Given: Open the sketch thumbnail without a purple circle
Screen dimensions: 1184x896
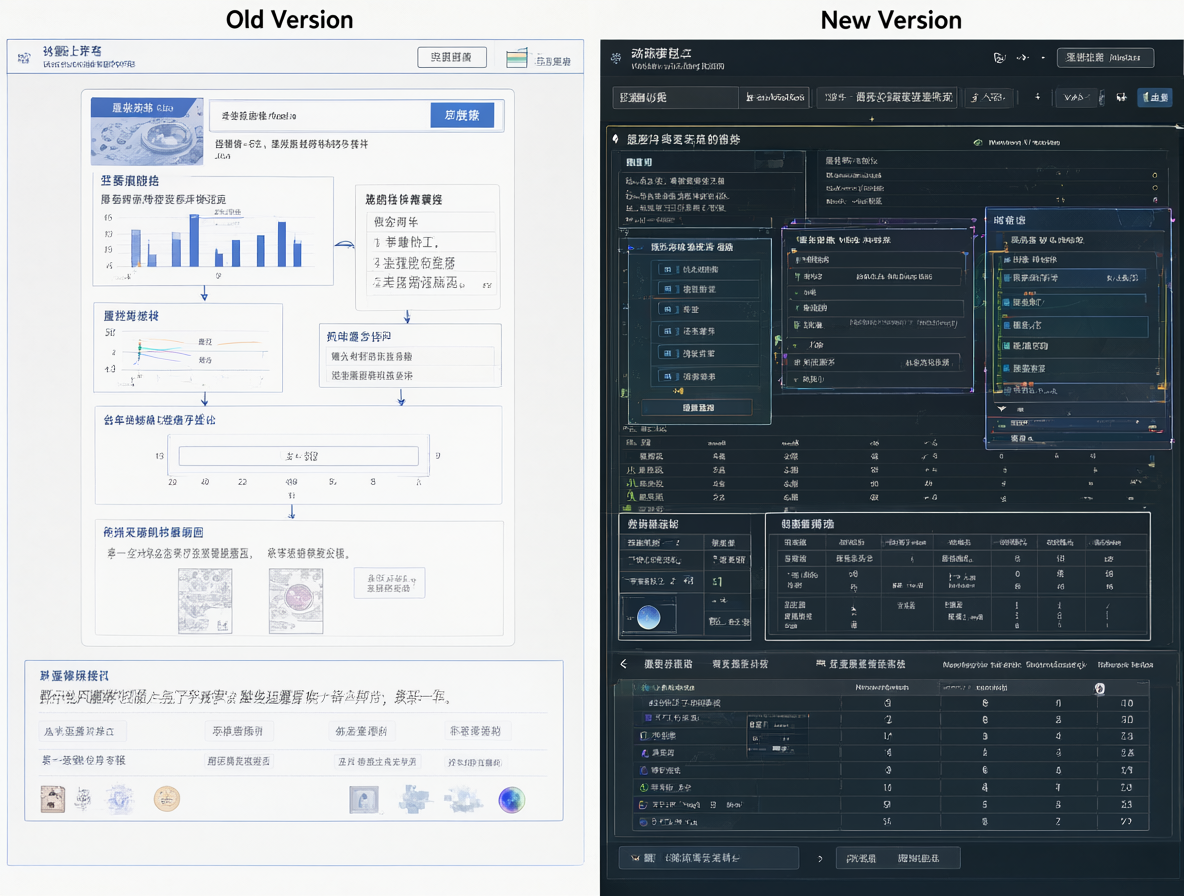Looking at the screenshot, I should click(x=205, y=600).
